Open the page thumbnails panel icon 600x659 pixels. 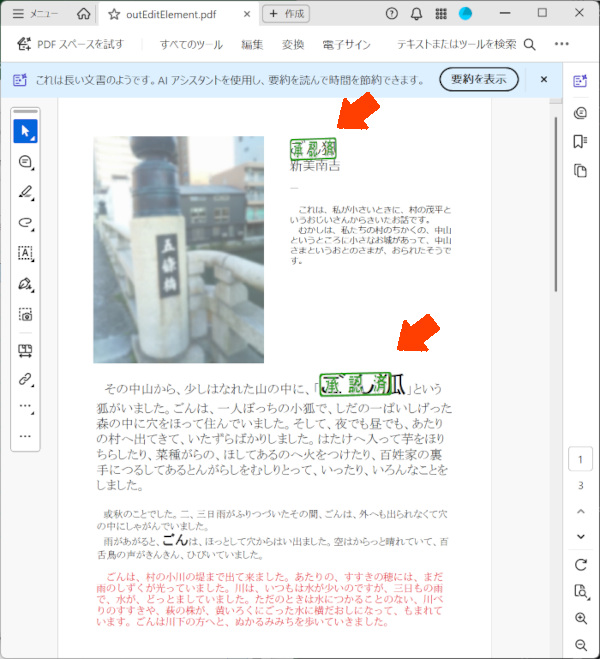(580, 171)
